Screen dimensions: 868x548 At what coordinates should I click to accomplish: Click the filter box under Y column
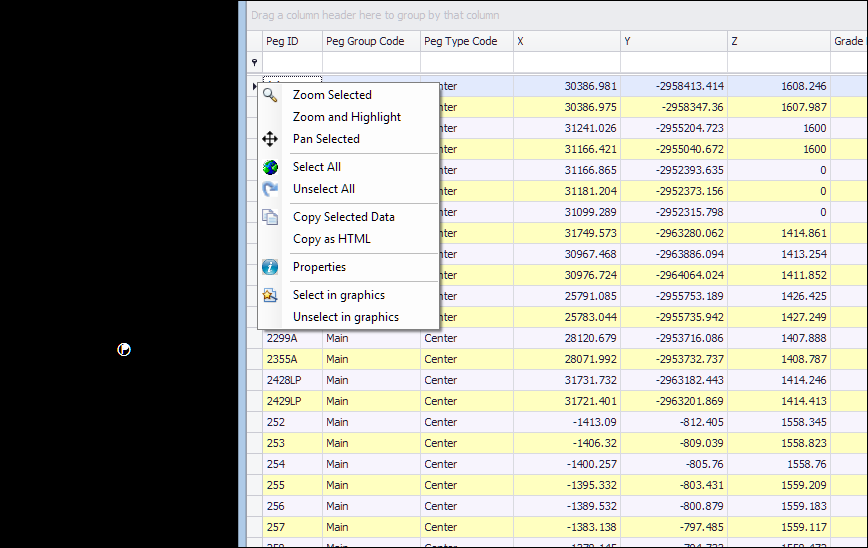673,62
